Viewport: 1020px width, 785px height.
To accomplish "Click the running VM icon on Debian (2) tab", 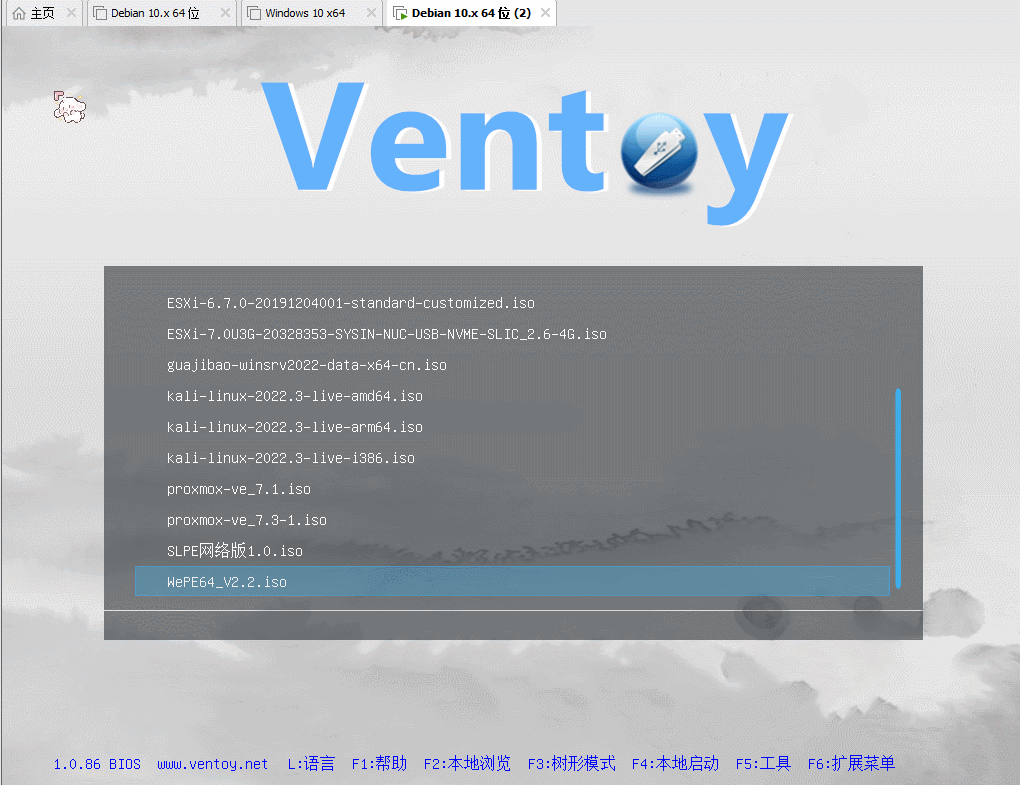I will (x=400, y=14).
